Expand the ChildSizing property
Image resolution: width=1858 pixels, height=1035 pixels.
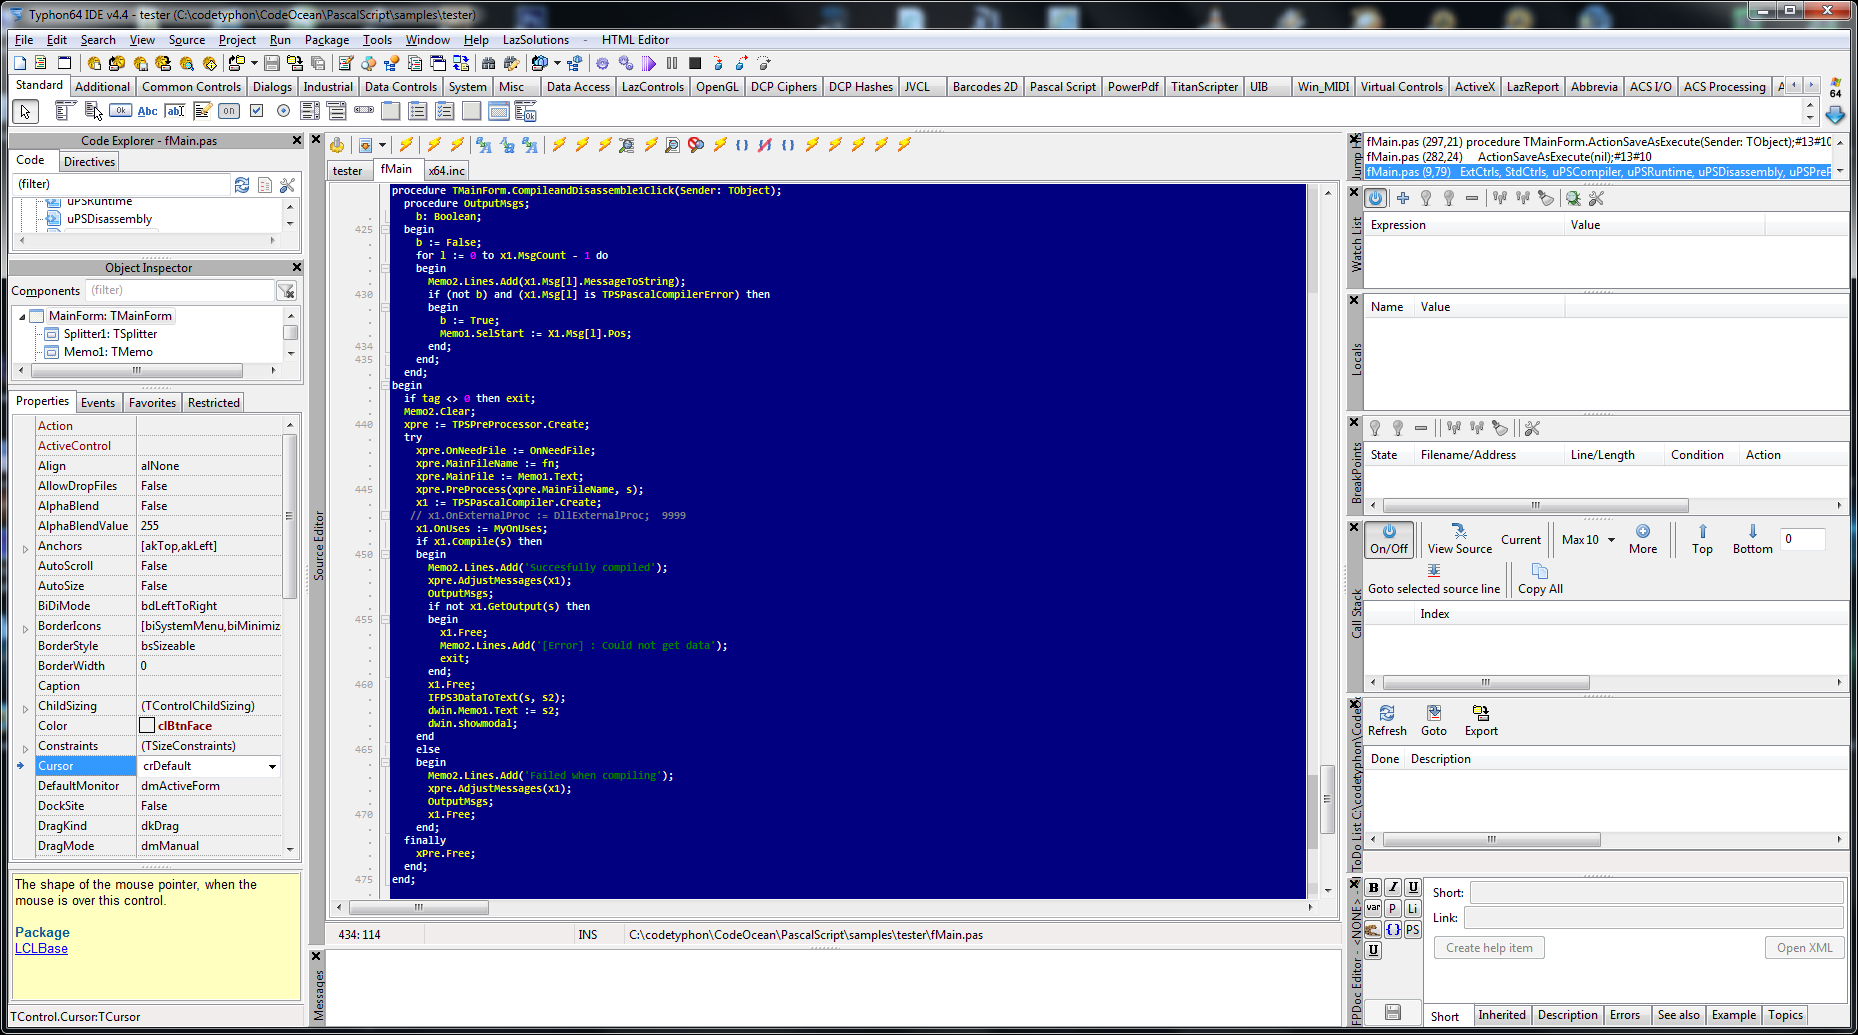coord(25,707)
